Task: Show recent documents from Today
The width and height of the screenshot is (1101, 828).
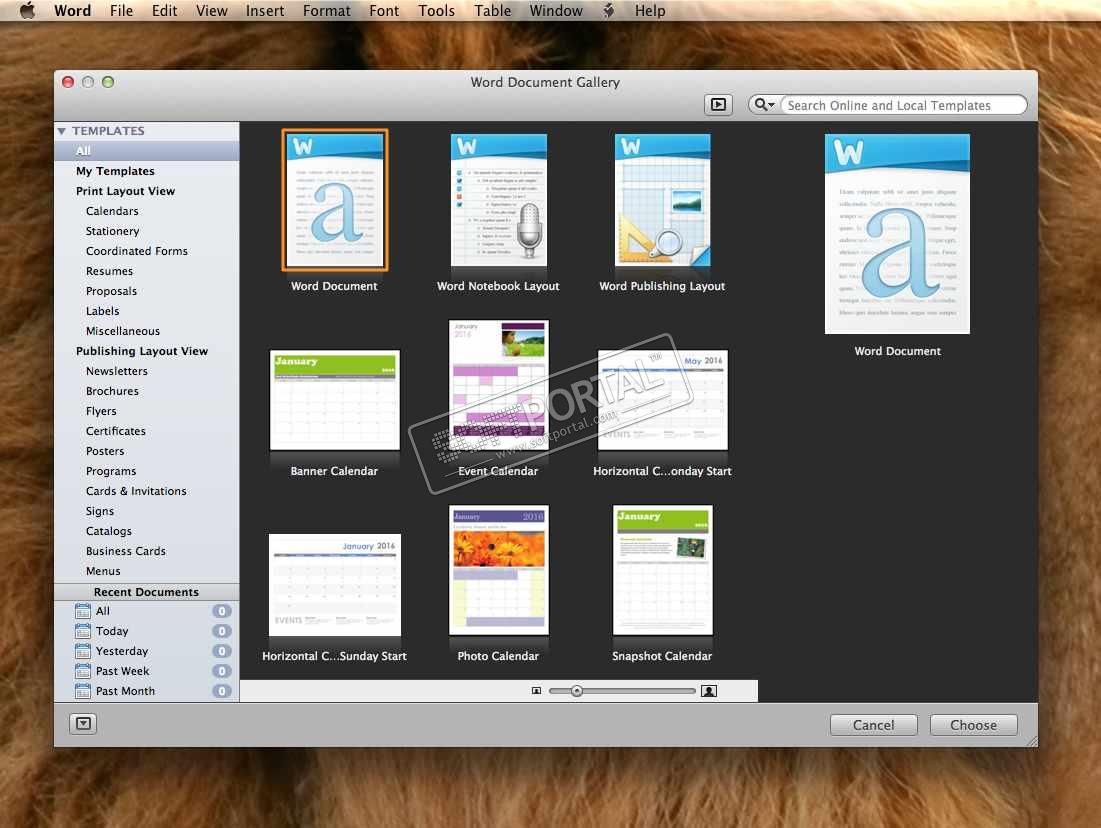Action: [147, 631]
